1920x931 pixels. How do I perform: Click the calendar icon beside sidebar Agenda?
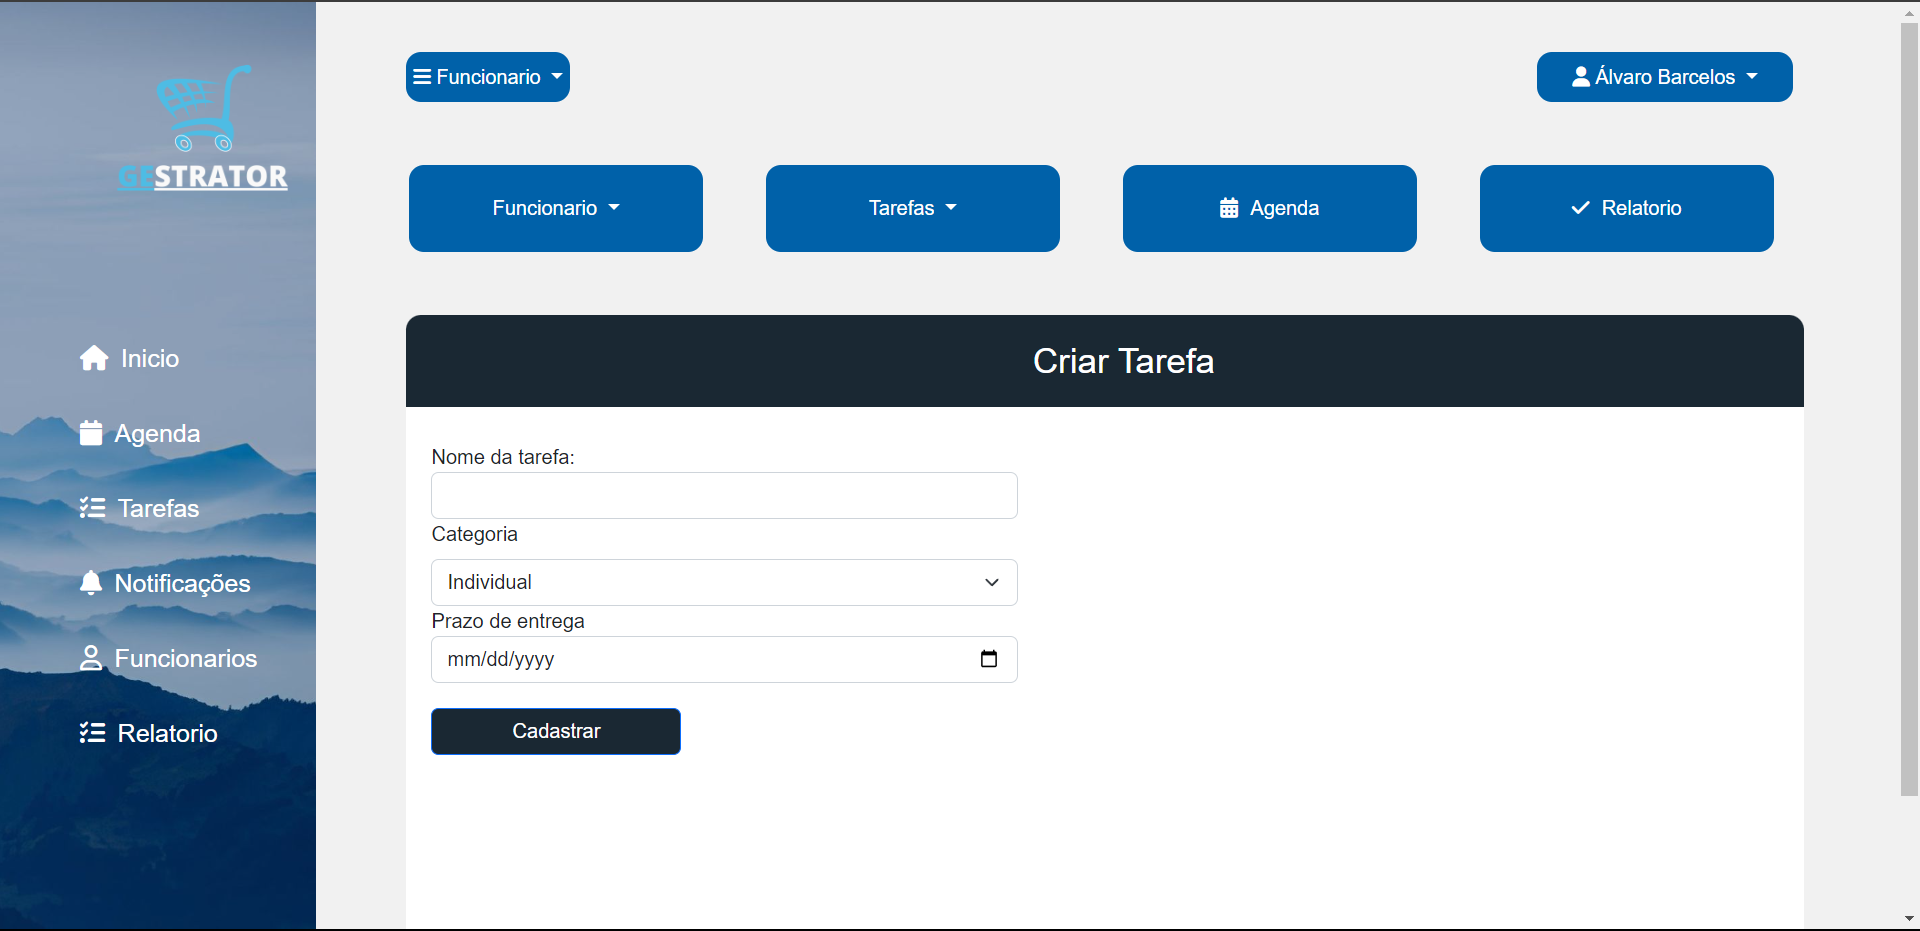tap(91, 433)
